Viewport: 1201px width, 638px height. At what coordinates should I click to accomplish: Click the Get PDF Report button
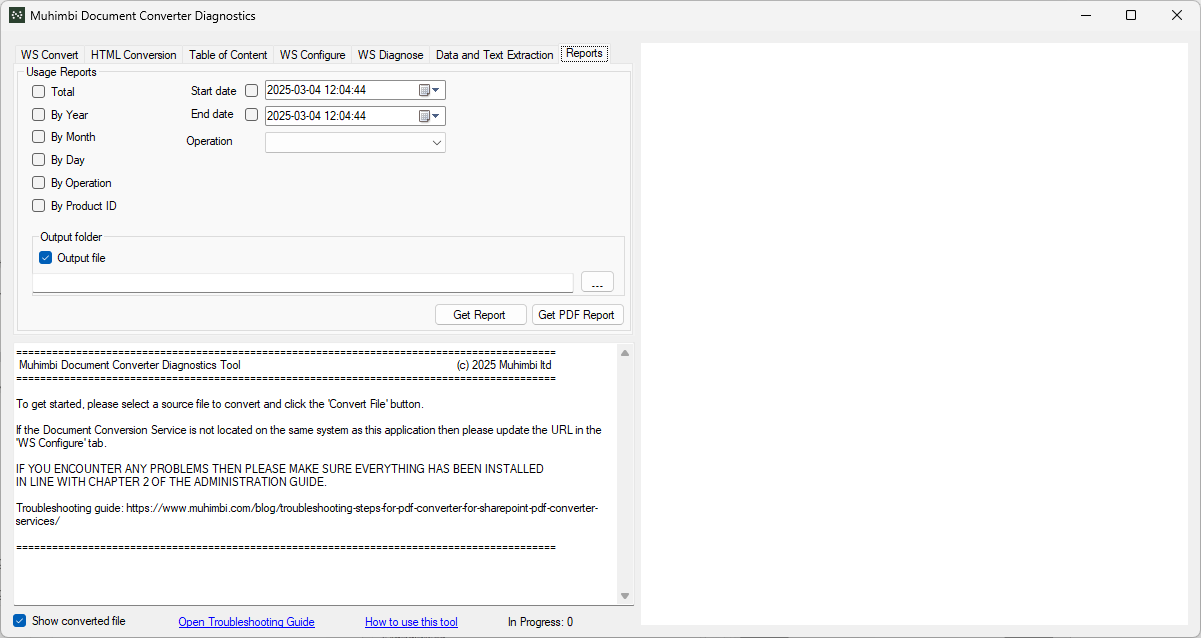(x=577, y=314)
